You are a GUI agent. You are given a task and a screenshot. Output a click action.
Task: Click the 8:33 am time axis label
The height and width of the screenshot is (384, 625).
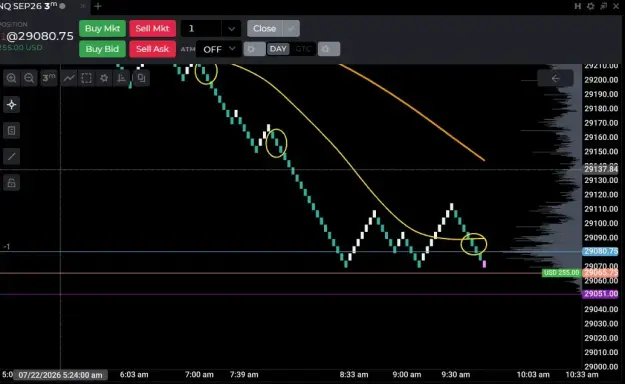click(x=354, y=374)
